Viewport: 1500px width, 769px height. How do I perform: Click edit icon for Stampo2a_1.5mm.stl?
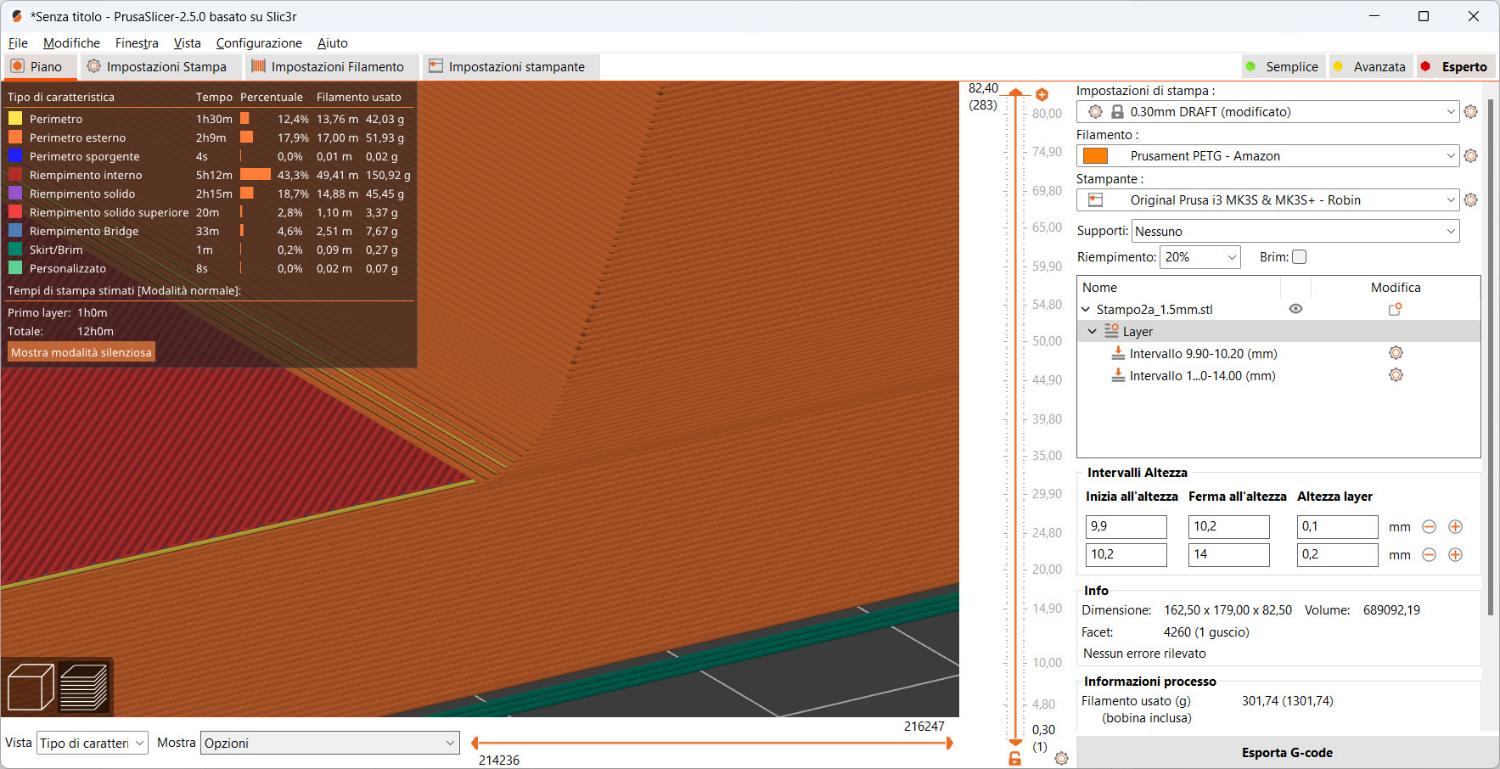(1395, 310)
